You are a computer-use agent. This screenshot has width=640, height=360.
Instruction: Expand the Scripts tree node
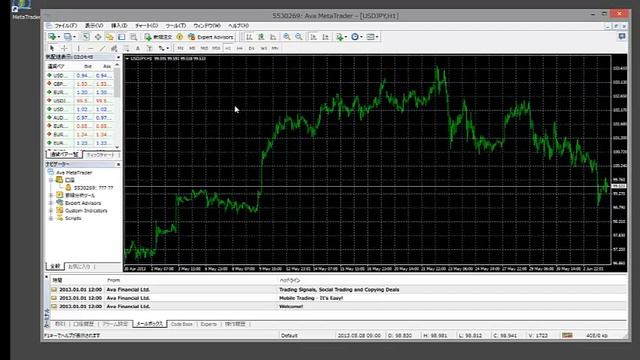51,218
